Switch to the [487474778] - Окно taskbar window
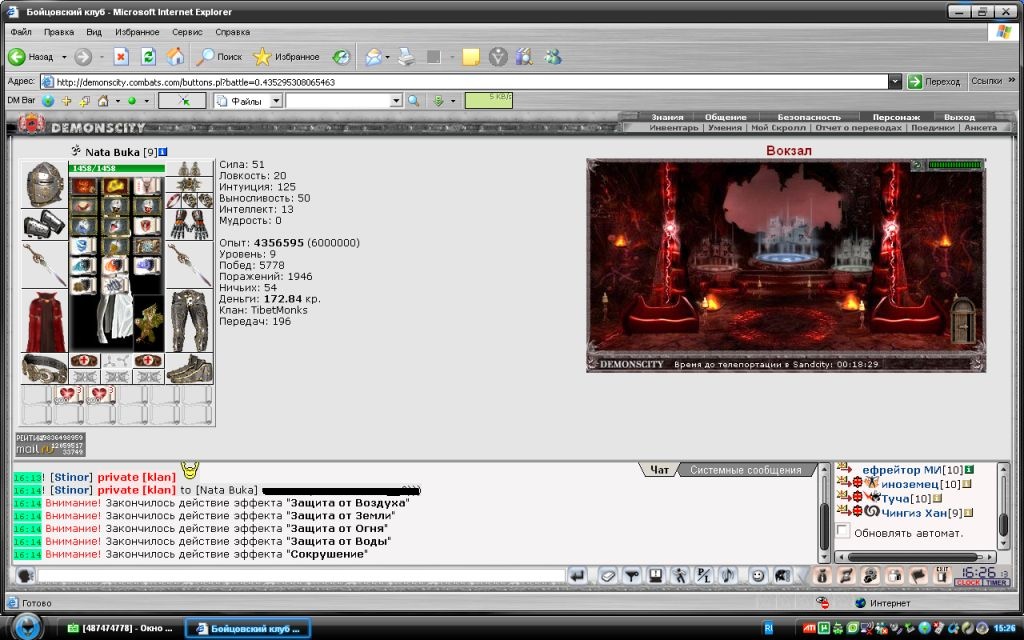 121,629
